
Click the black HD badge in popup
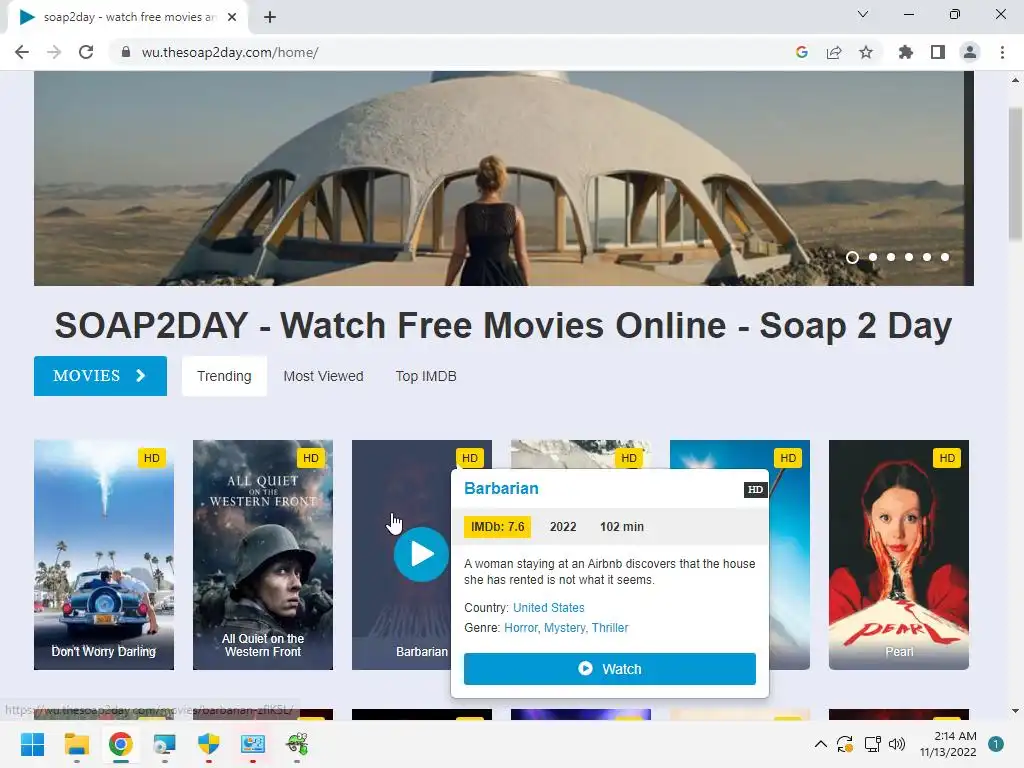755,489
